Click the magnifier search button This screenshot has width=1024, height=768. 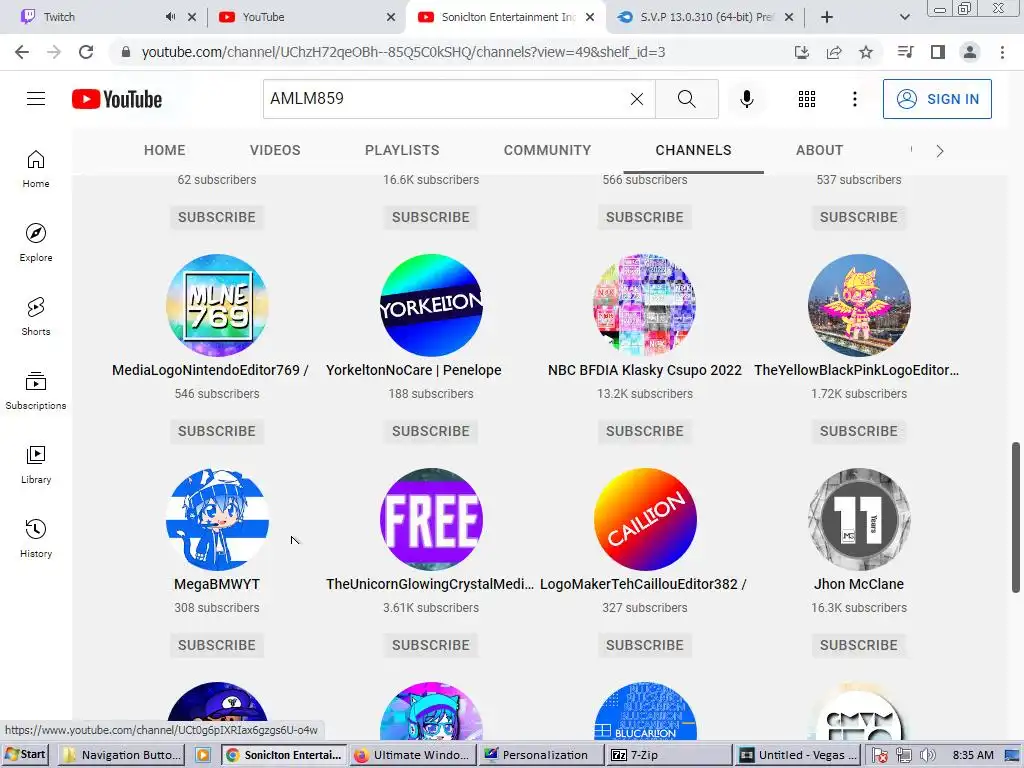pos(686,99)
